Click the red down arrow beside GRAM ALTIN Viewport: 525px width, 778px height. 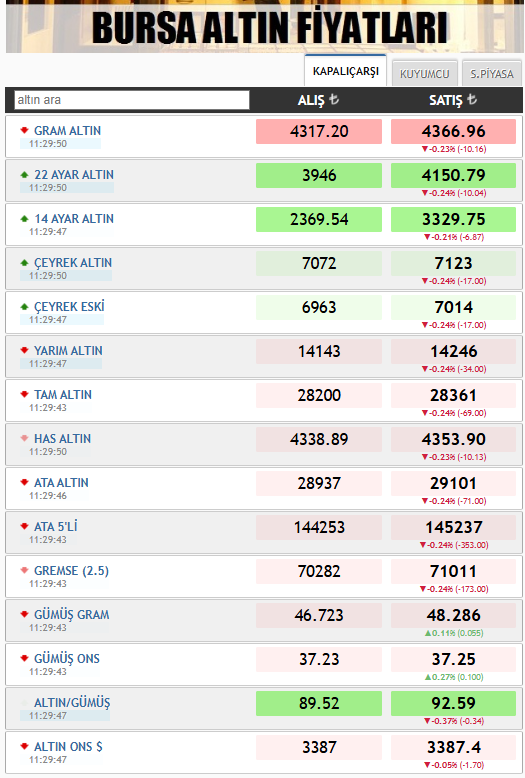[x=24, y=130]
